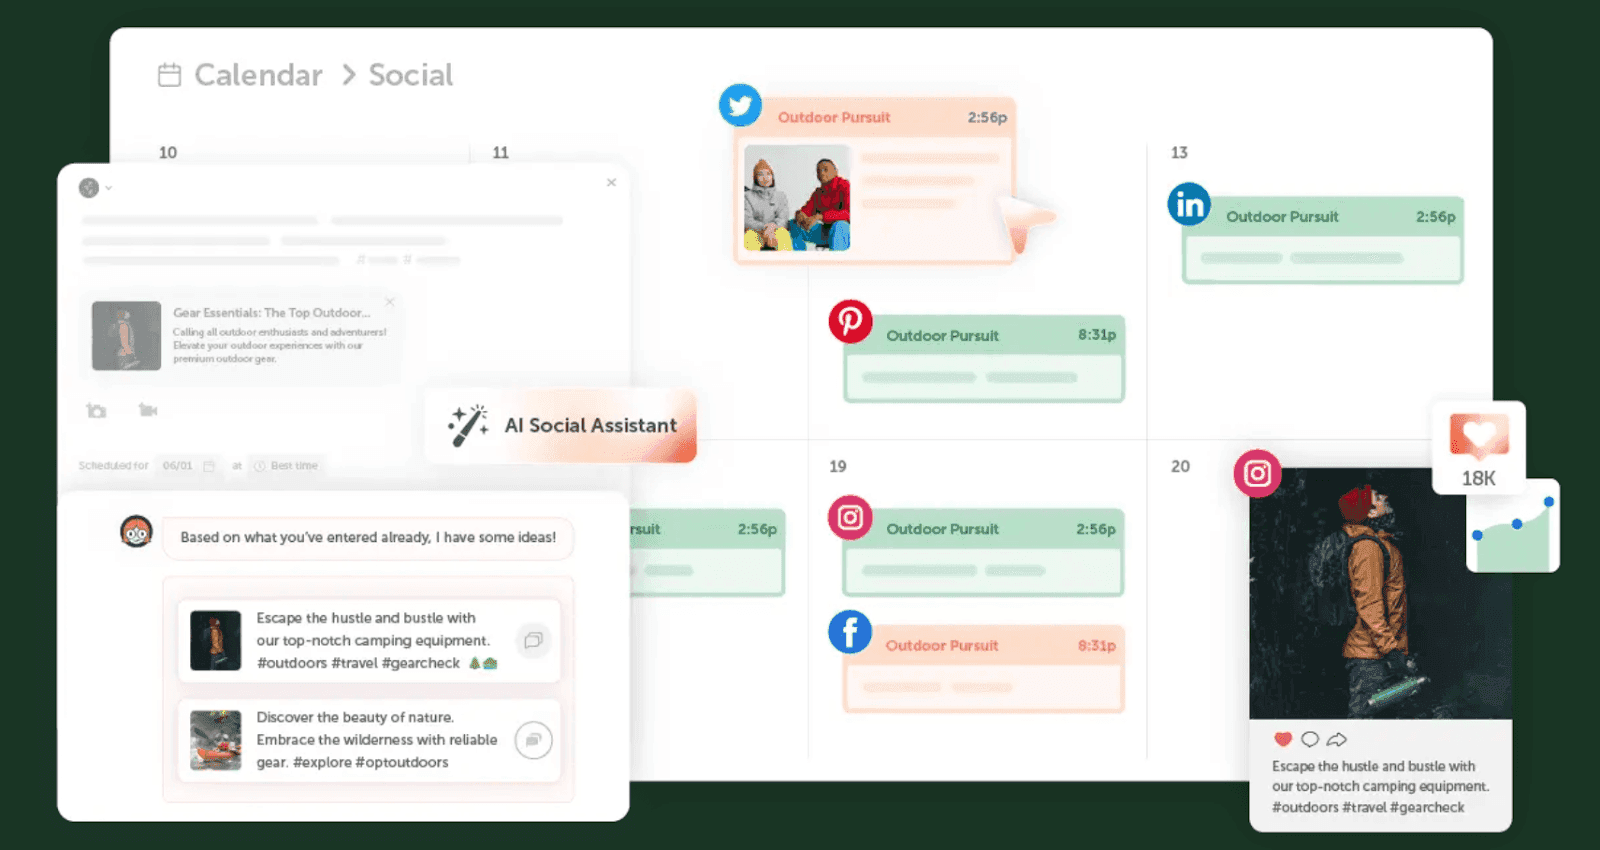The height and width of the screenshot is (850, 1600).
Task: Click the calendar icon beside Calendar
Action: point(170,75)
